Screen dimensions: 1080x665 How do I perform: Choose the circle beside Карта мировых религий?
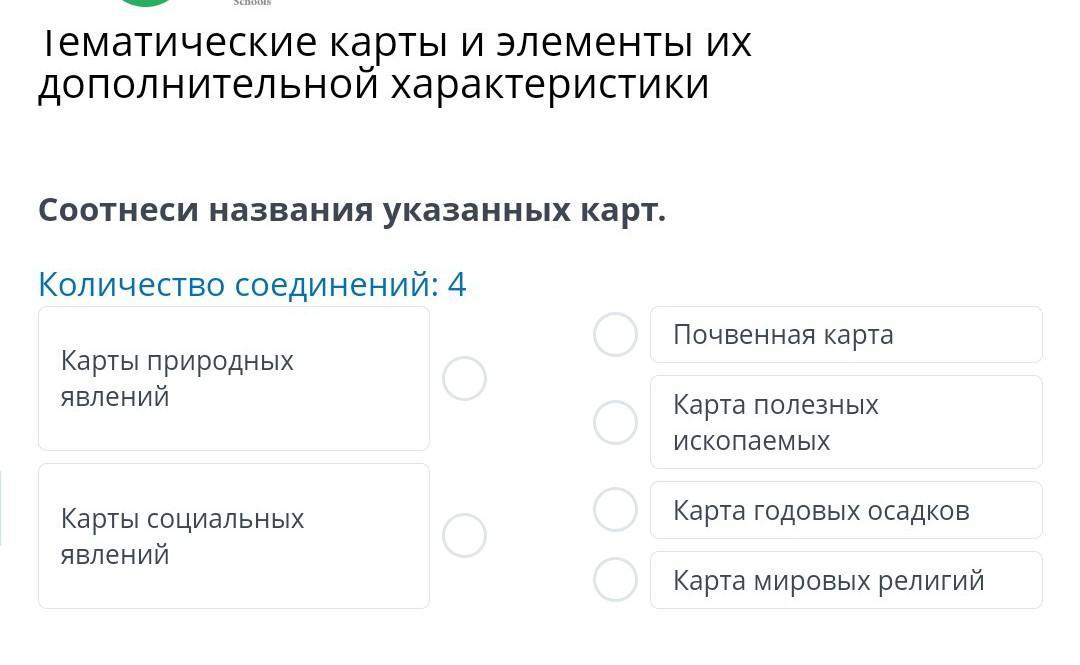[x=615, y=580]
